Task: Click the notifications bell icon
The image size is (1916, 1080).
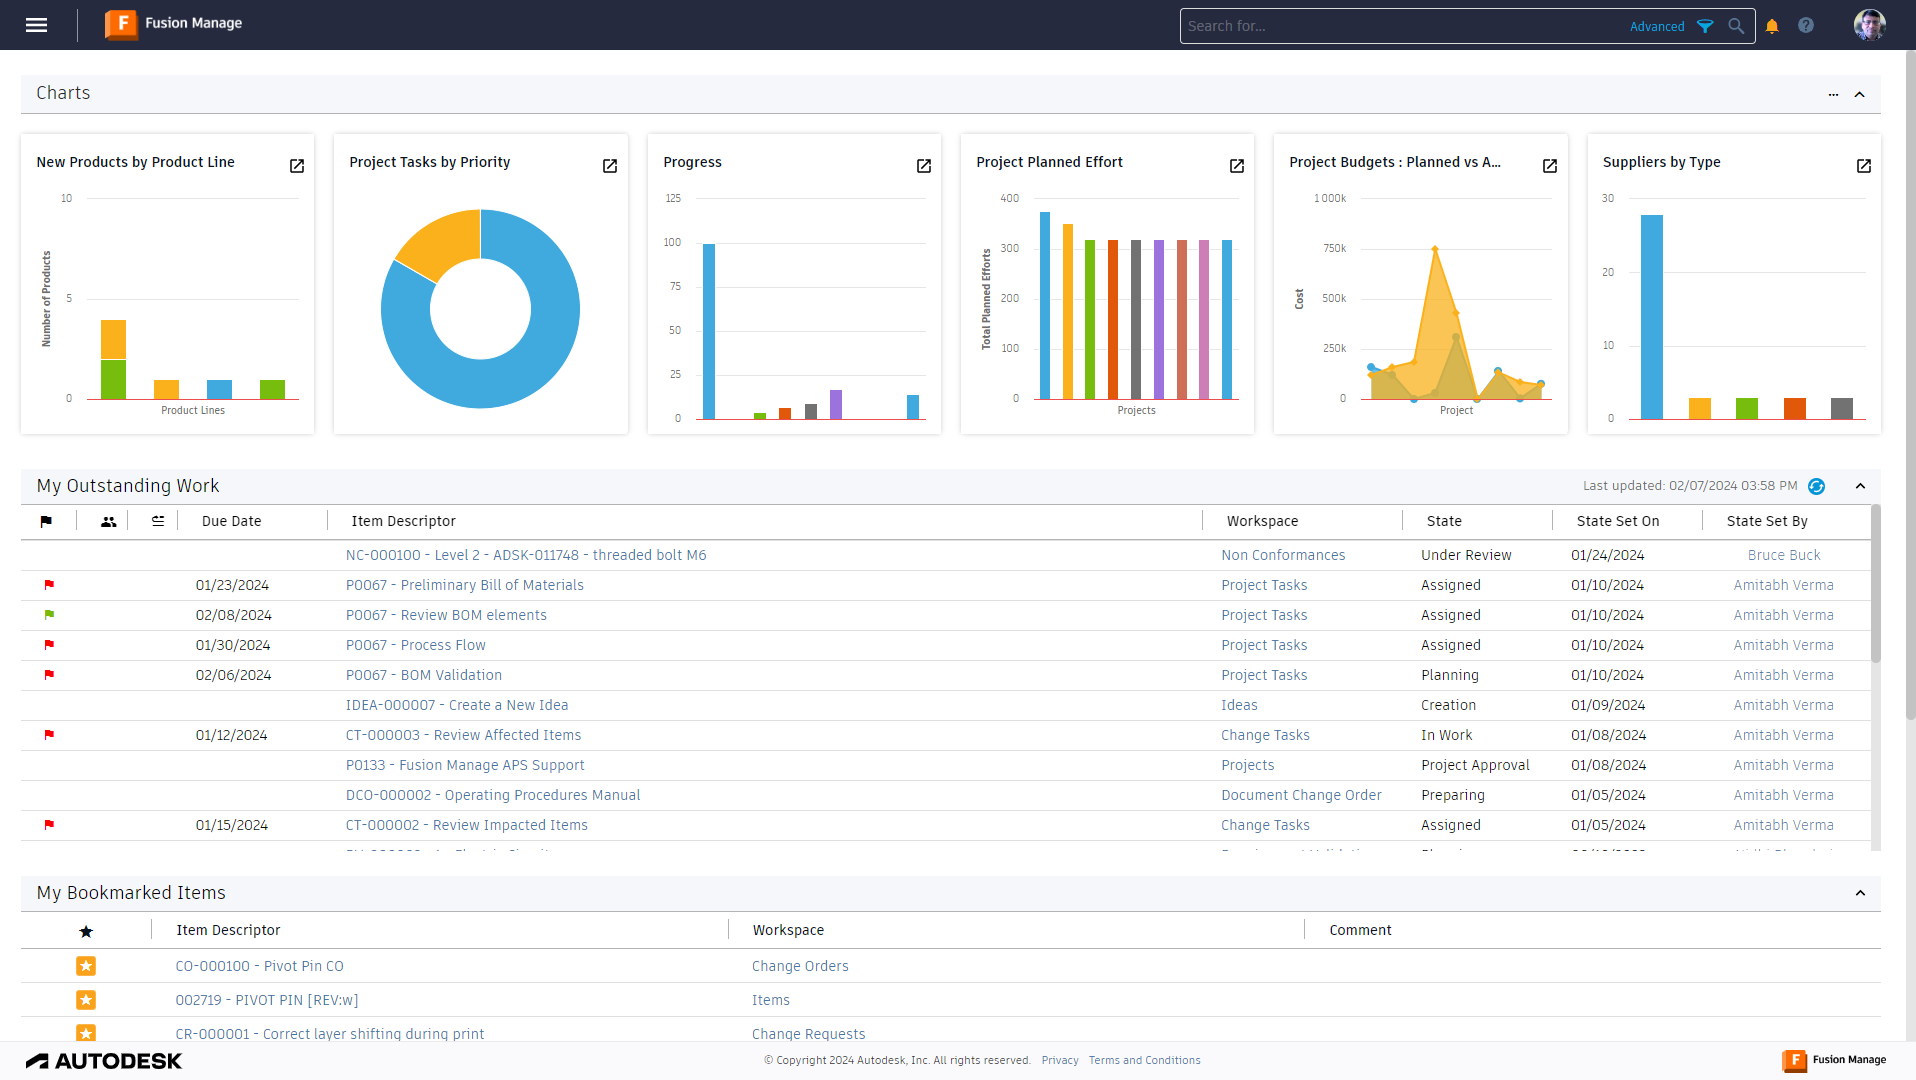Action: [x=1770, y=25]
